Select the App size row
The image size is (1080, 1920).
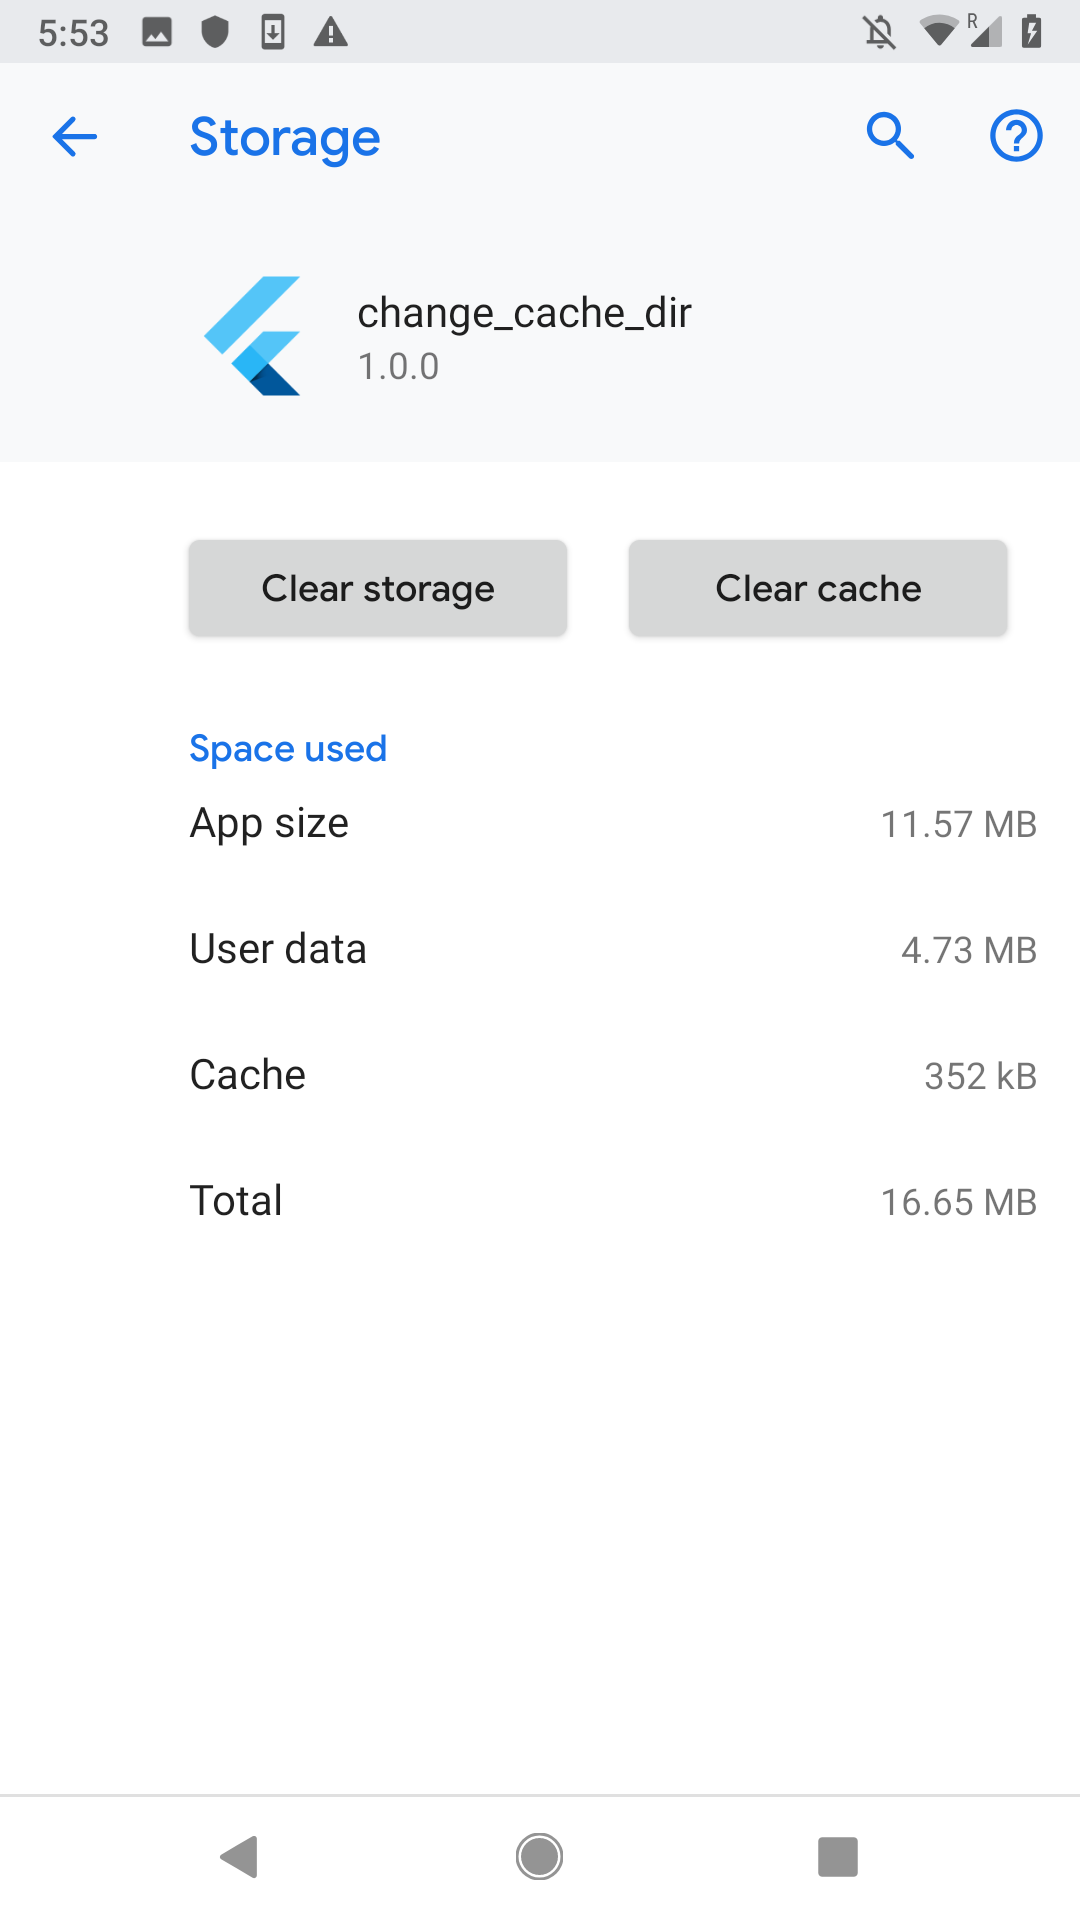point(612,824)
